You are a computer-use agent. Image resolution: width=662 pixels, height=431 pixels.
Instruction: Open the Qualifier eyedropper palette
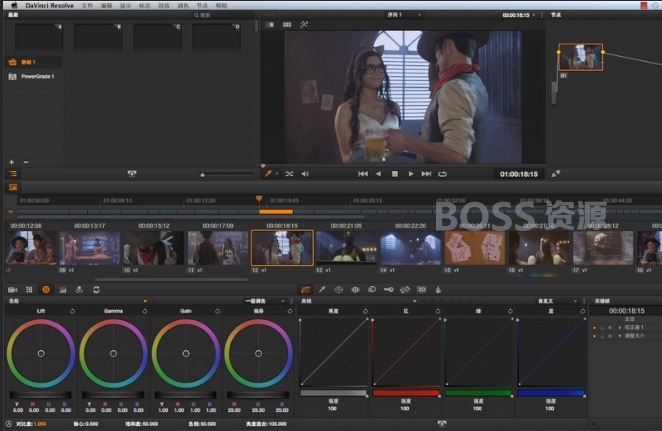322,290
